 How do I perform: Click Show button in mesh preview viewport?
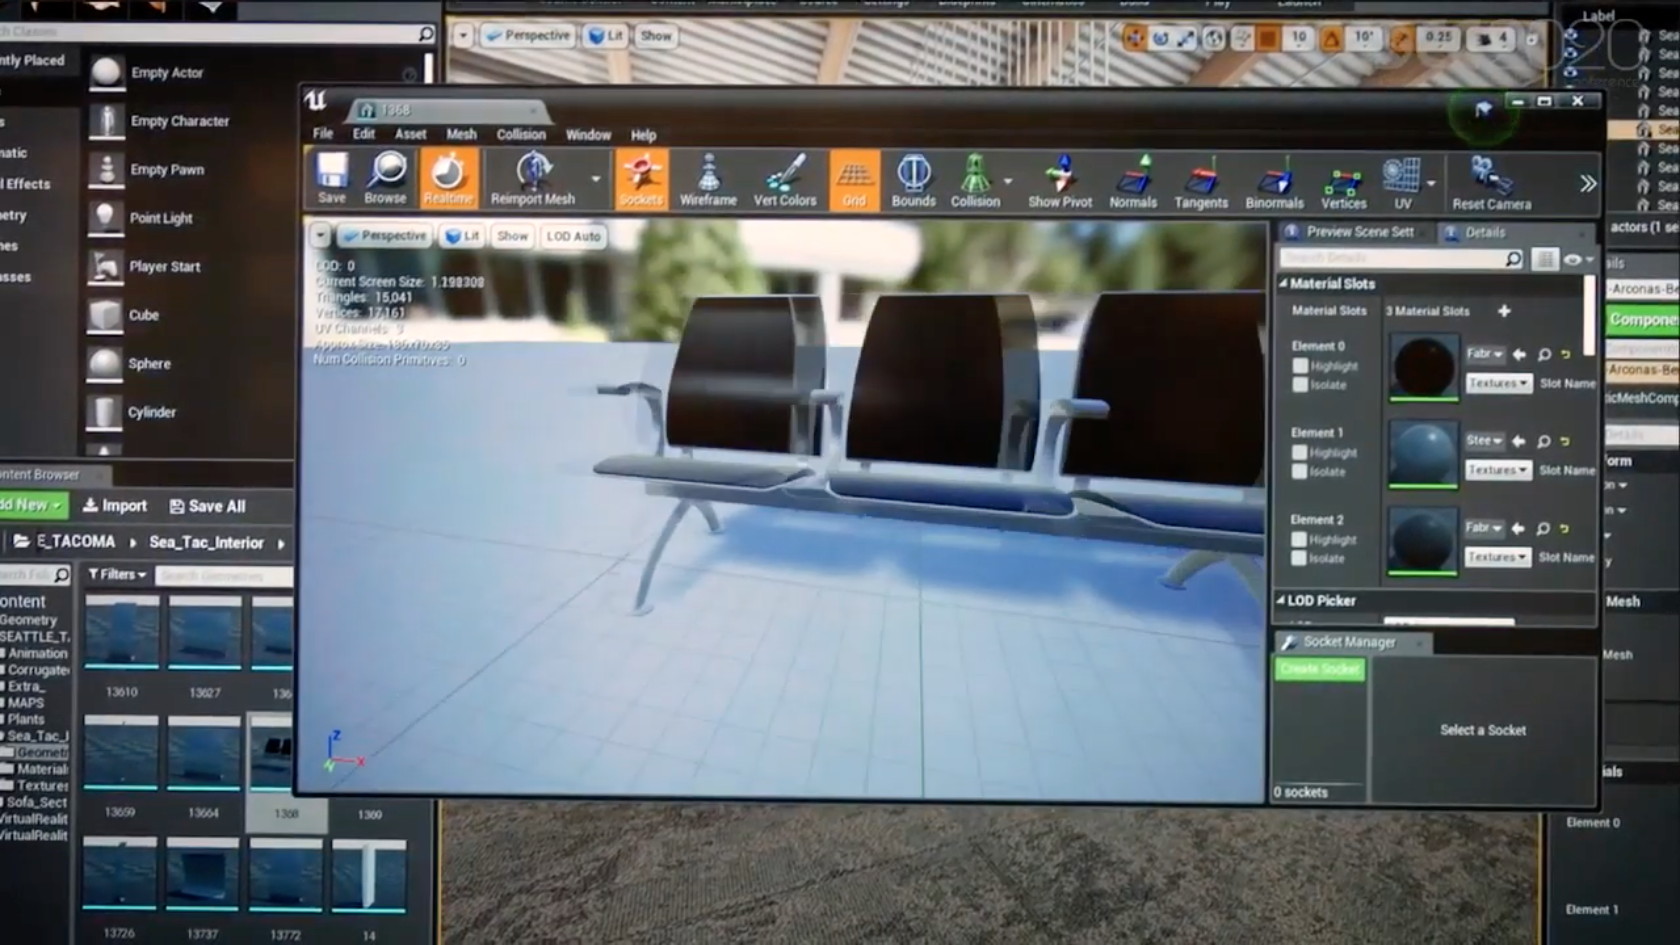[512, 236]
